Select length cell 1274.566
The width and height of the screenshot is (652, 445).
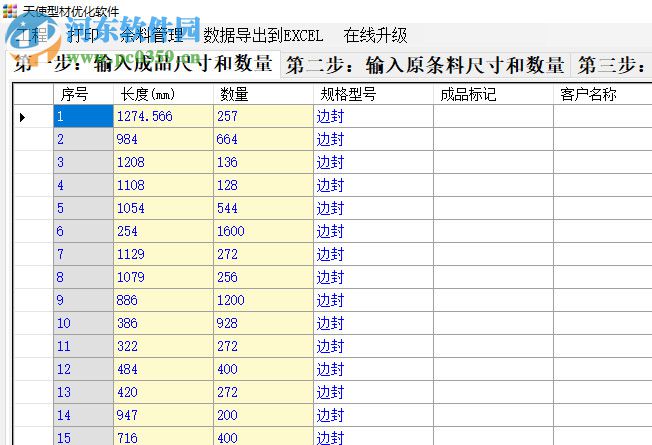pyautogui.click(x=163, y=116)
